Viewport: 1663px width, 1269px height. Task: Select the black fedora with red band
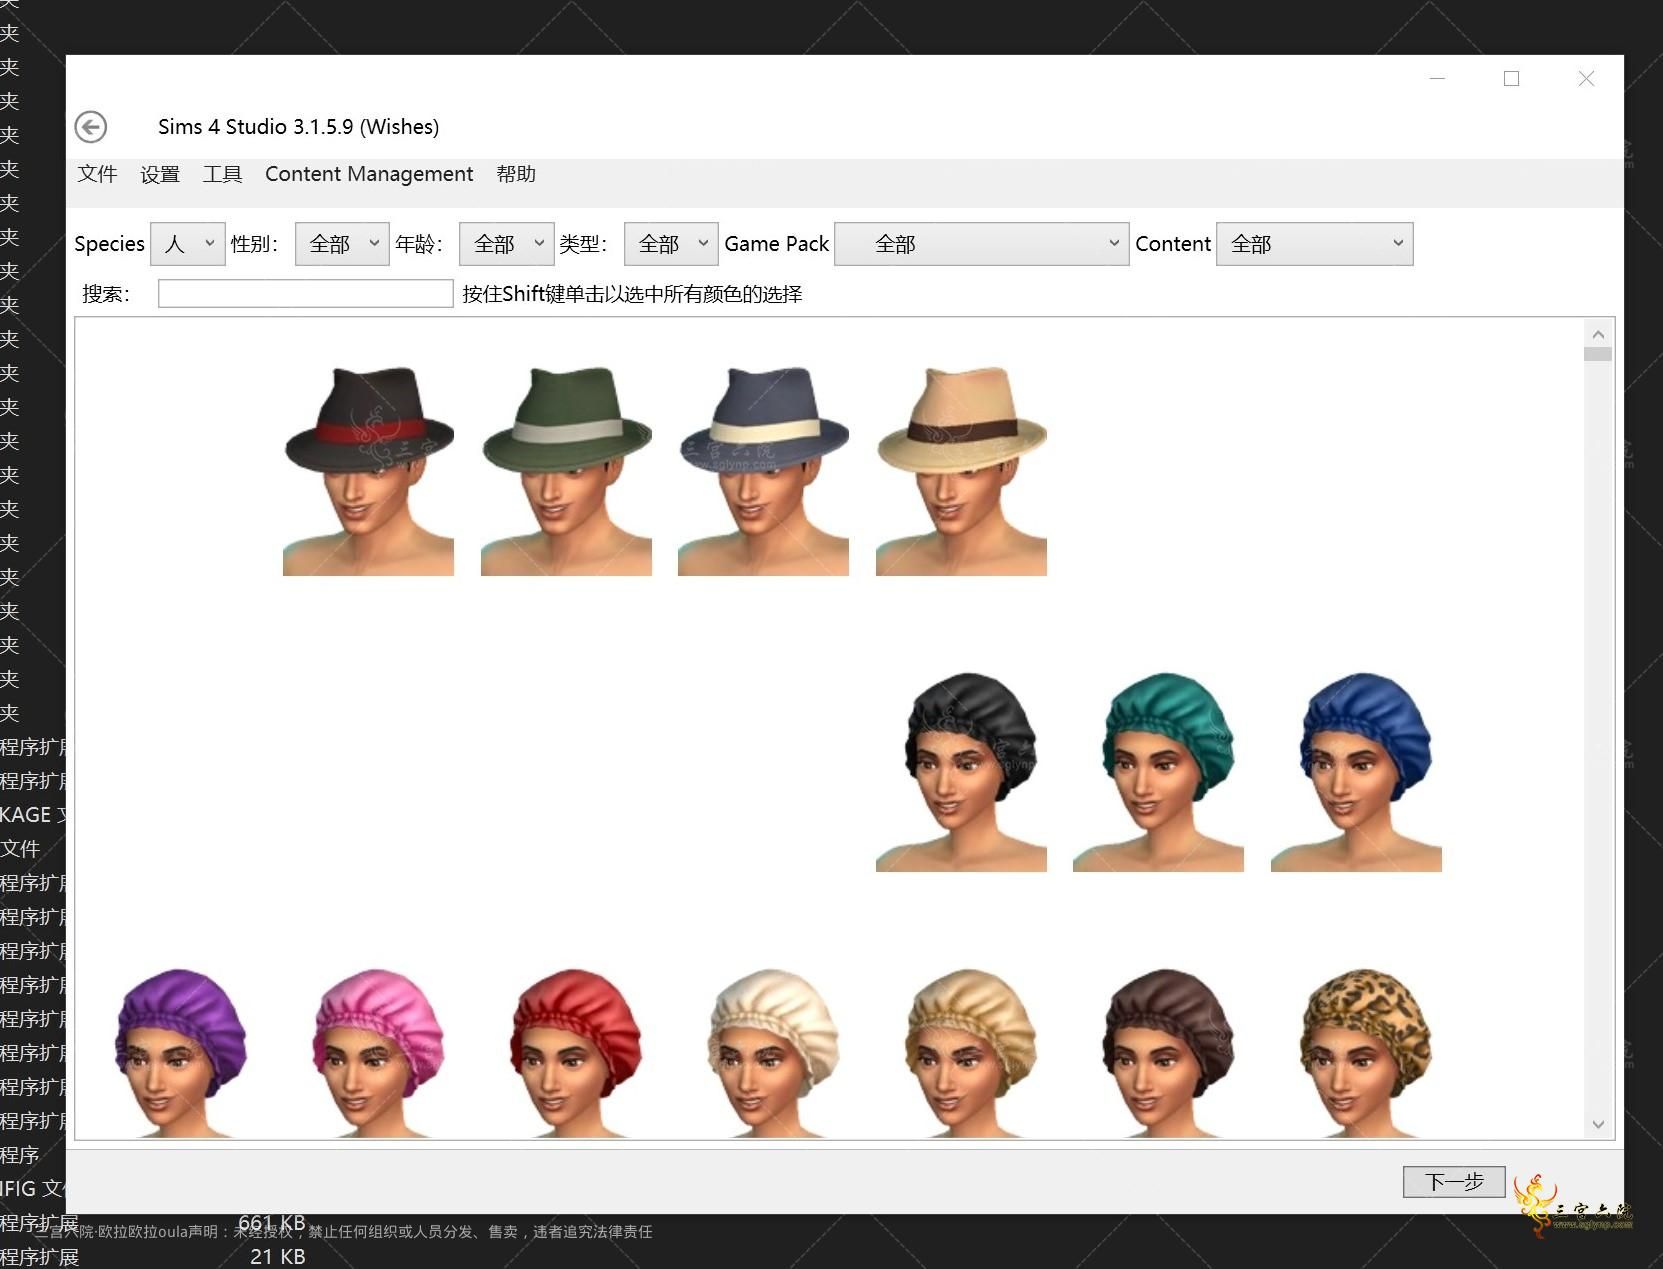tap(368, 470)
